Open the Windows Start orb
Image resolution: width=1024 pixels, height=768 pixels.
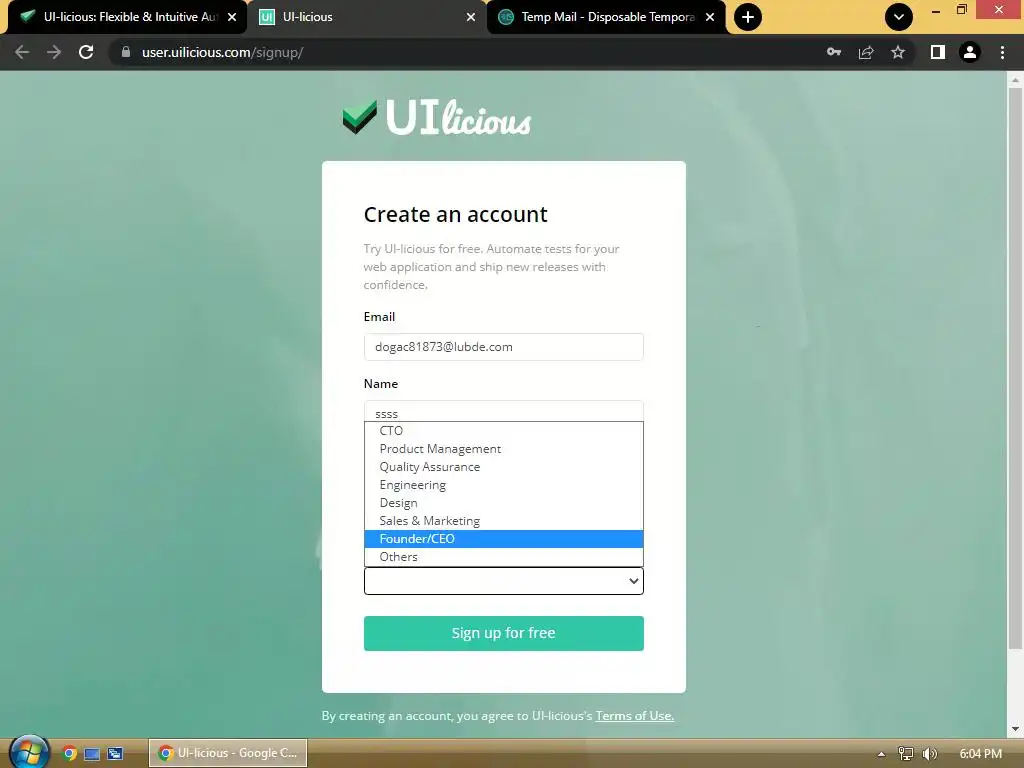29,752
